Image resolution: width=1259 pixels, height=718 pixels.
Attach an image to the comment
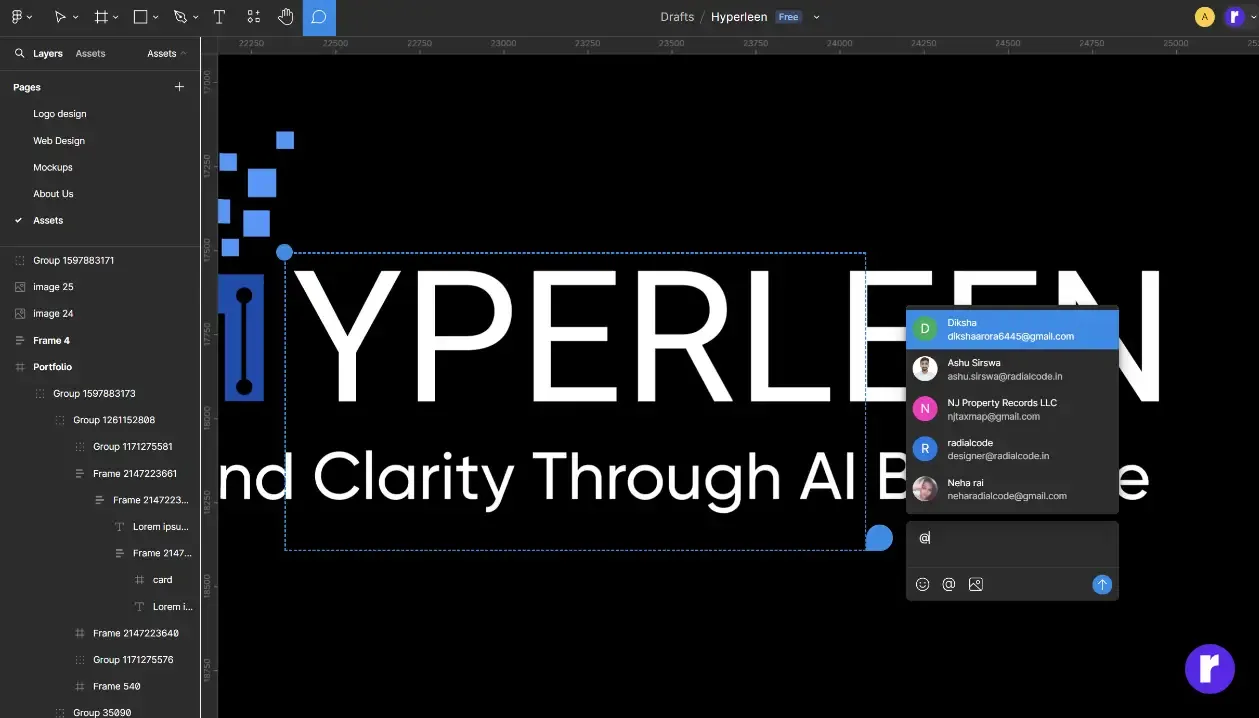pos(976,585)
